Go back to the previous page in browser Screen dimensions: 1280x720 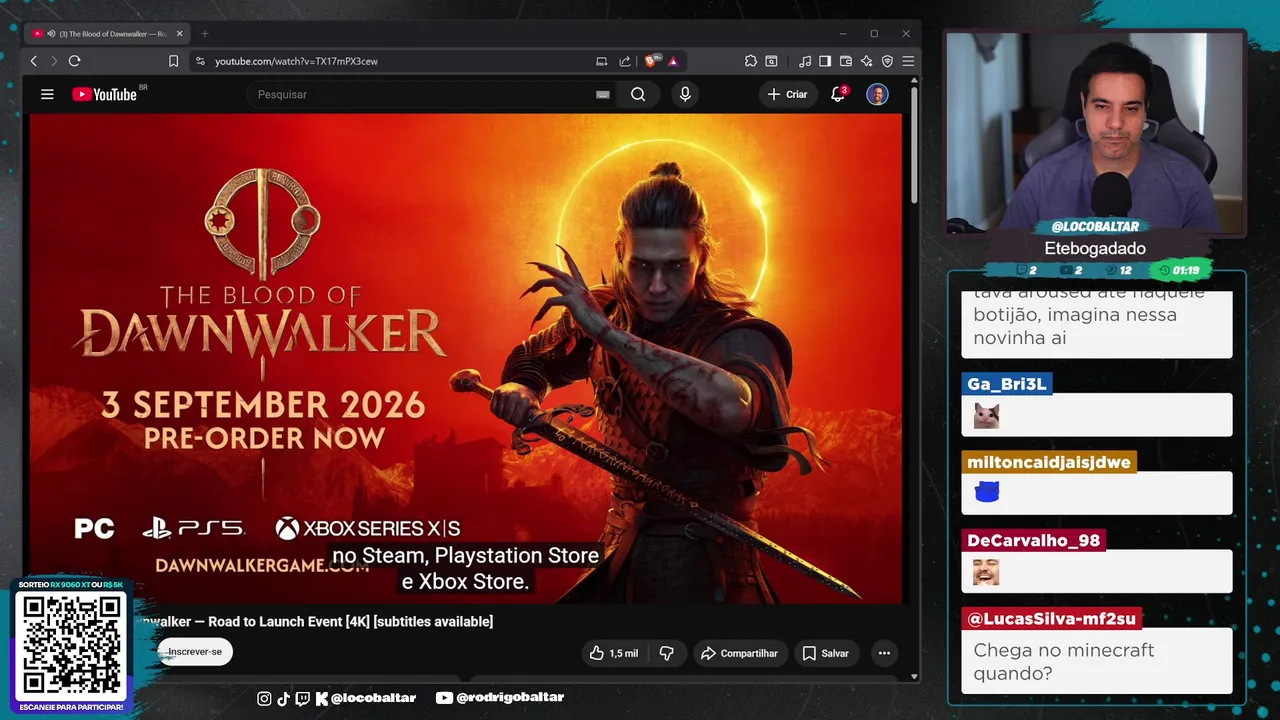[x=33, y=61]
